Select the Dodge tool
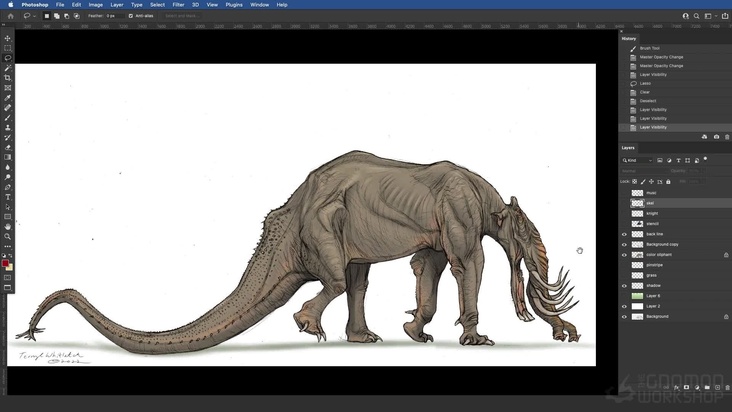Screen dimensions: 732x412 7,177
